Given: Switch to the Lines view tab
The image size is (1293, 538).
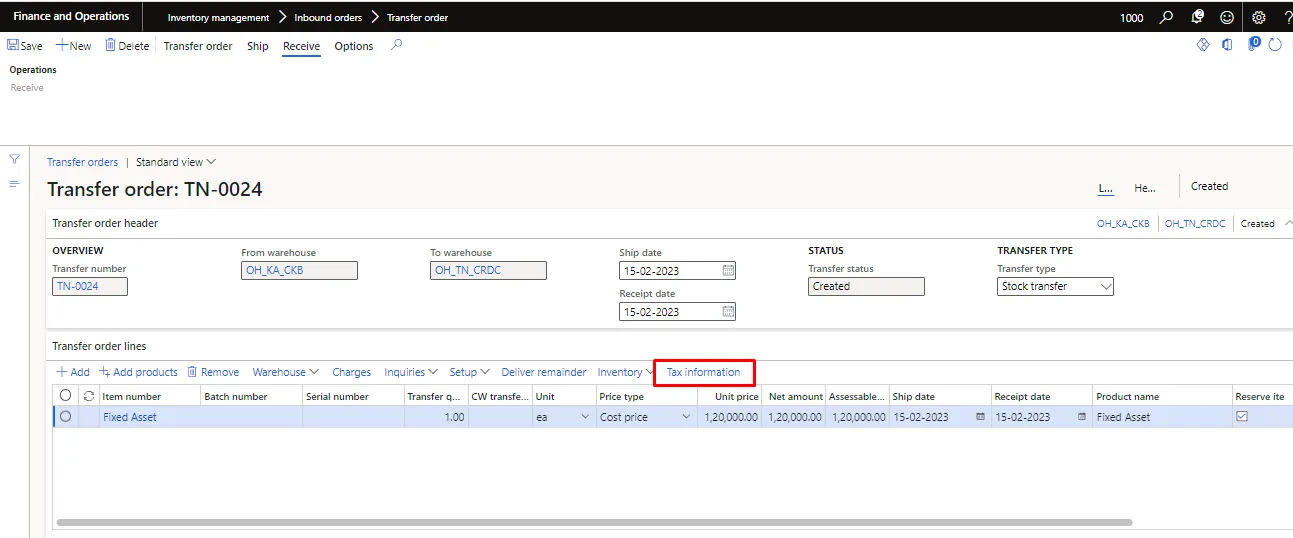Looking at the screenshot, I should pos(1106,187).
